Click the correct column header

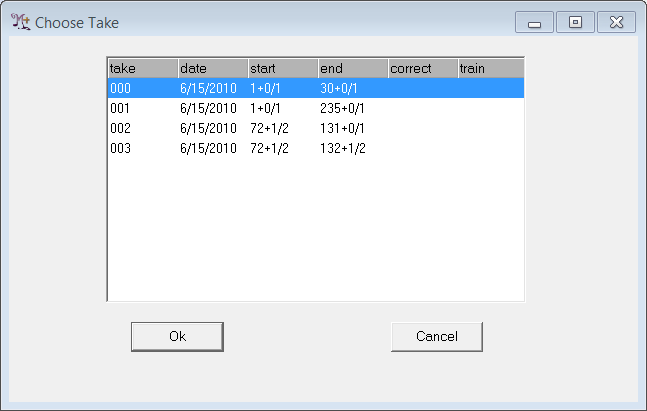pos(422,68)
